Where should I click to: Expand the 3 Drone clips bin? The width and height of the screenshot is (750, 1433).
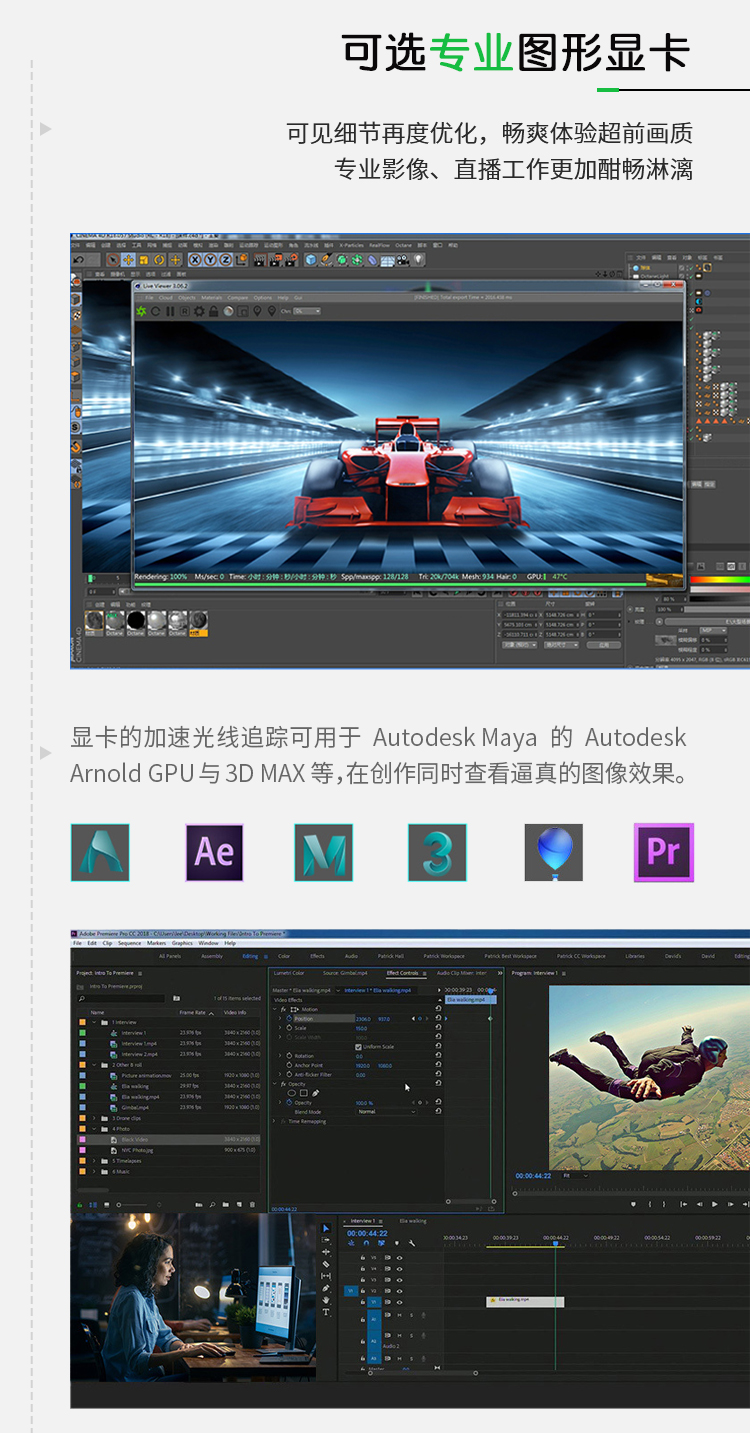click(94, 1118)
